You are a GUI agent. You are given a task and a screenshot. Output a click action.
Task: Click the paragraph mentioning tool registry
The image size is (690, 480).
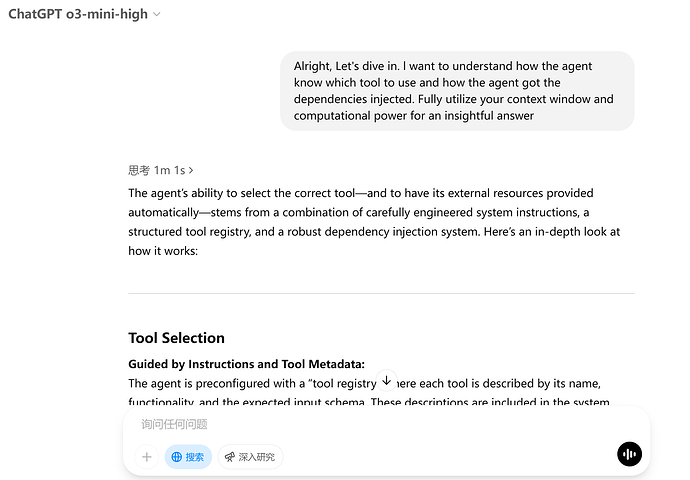(x=369, y=392)
